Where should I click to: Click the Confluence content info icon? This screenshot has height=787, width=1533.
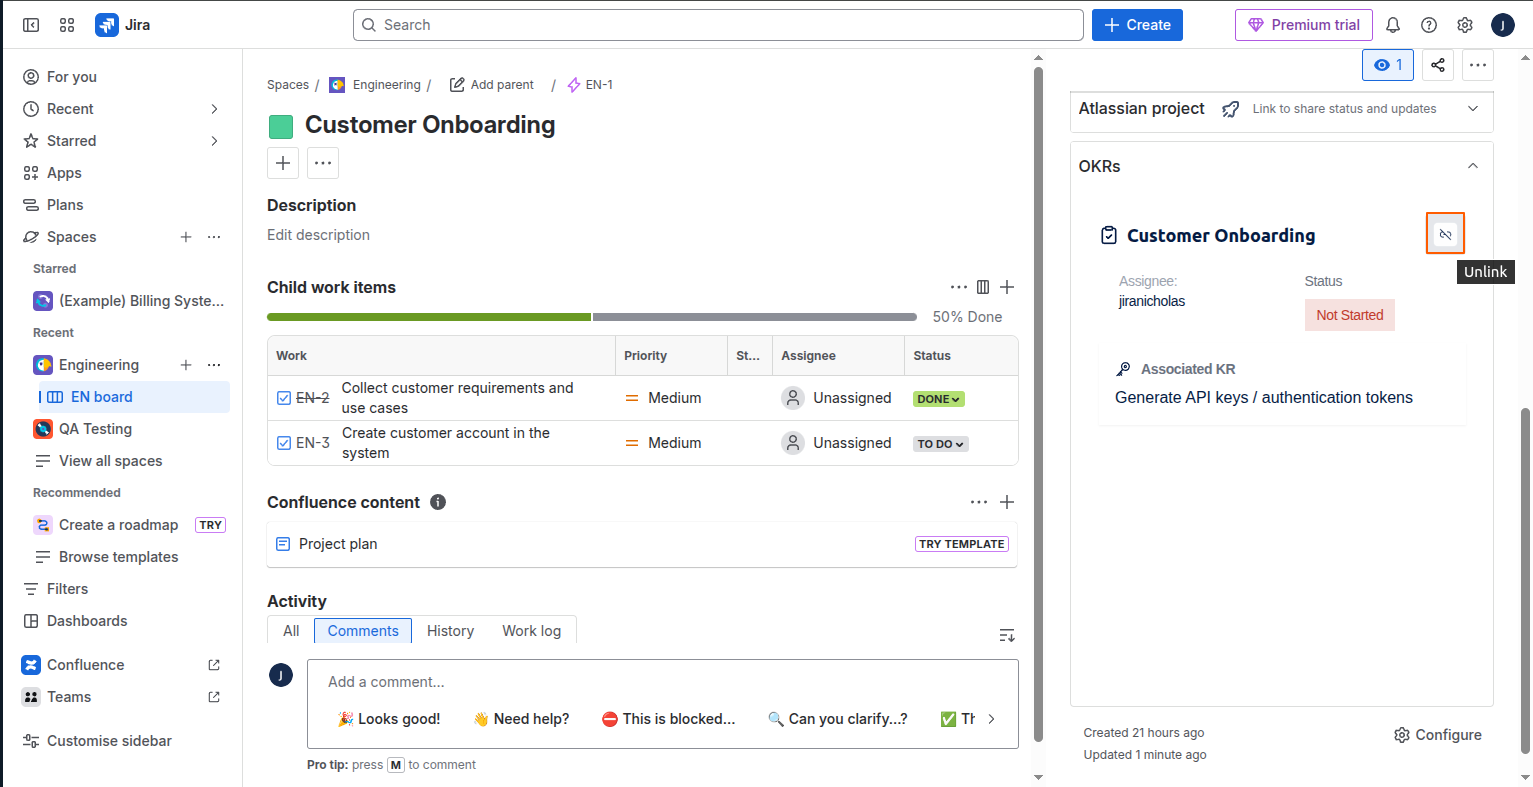click(438, 502)
